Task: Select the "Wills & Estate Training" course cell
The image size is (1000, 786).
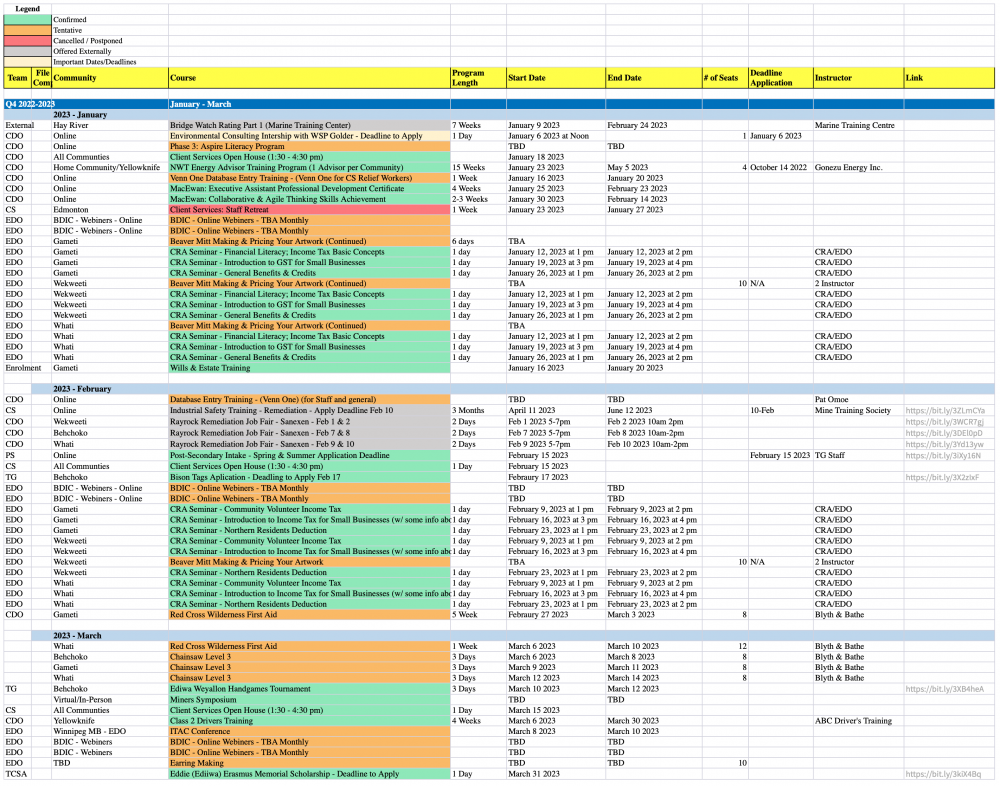Action: point(309,368)
